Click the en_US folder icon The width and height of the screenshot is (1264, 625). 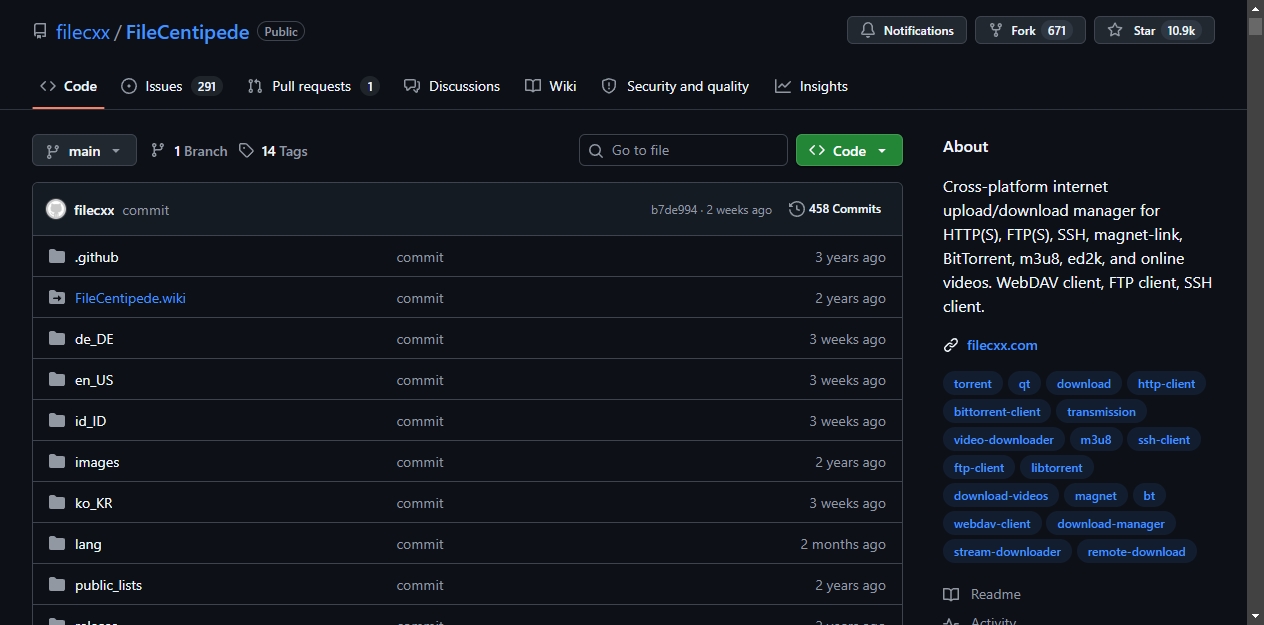[x=56, y=380]
